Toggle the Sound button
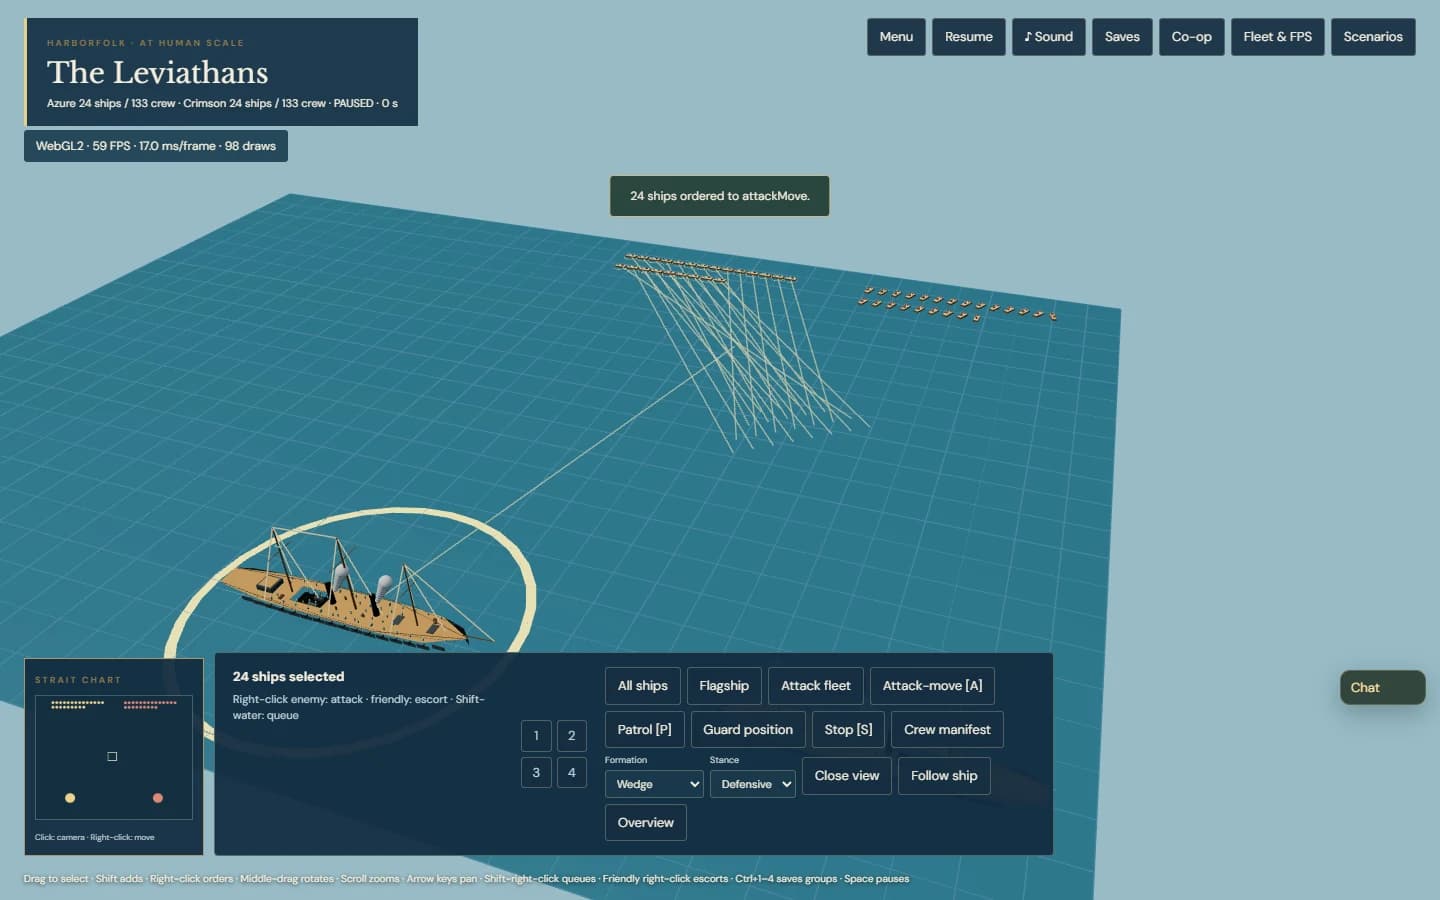 pos(1048,37)
